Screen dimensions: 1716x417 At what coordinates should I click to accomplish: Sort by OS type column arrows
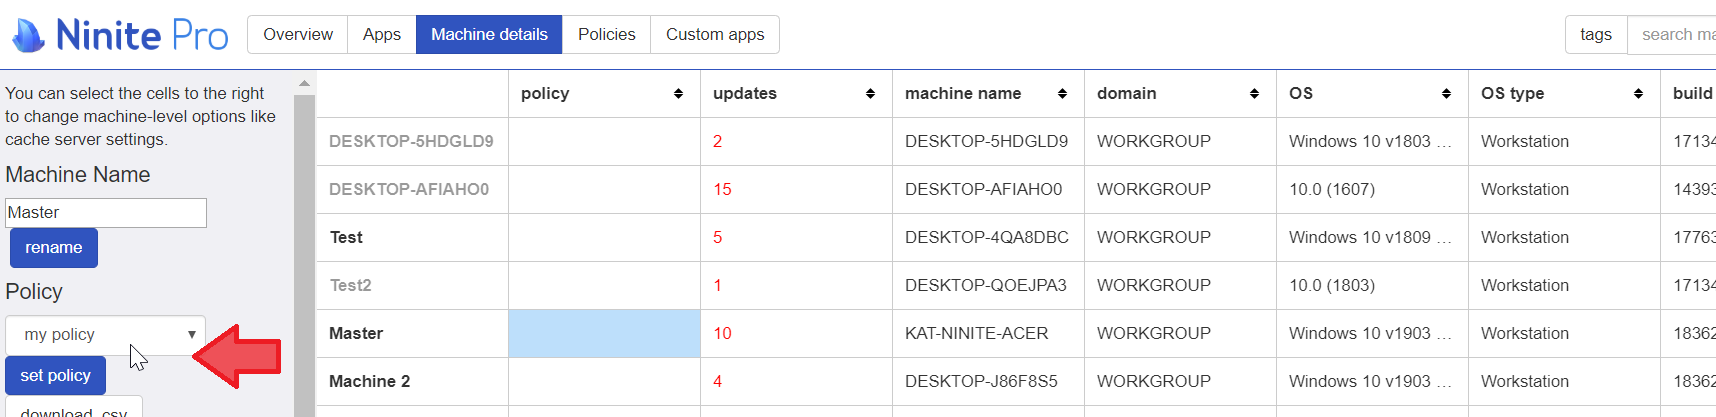pos(1638,93)
